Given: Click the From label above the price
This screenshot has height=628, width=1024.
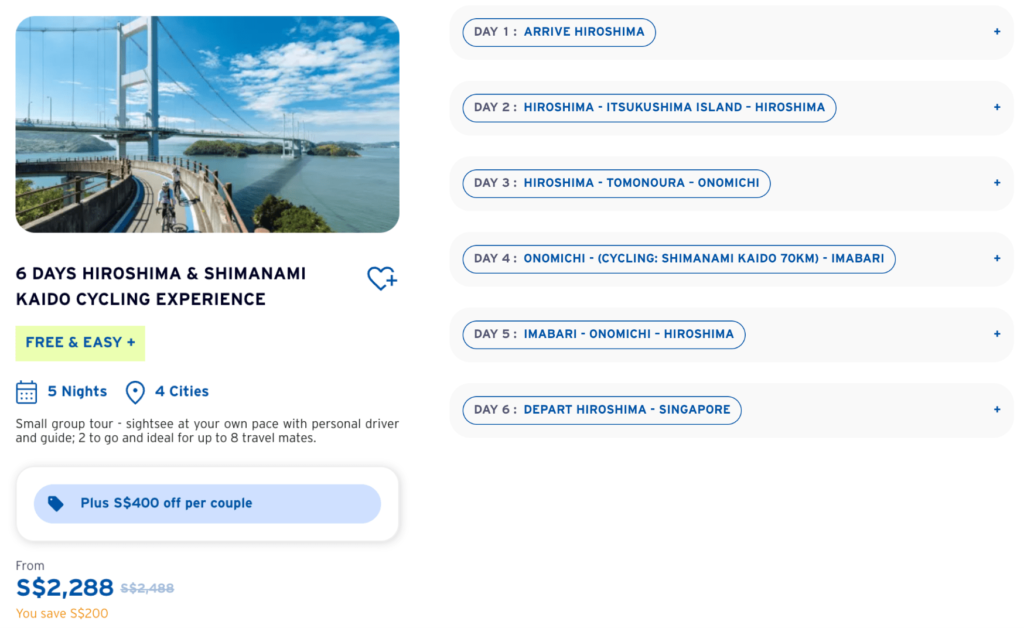Looking at the screenshot, I should 30,565.
